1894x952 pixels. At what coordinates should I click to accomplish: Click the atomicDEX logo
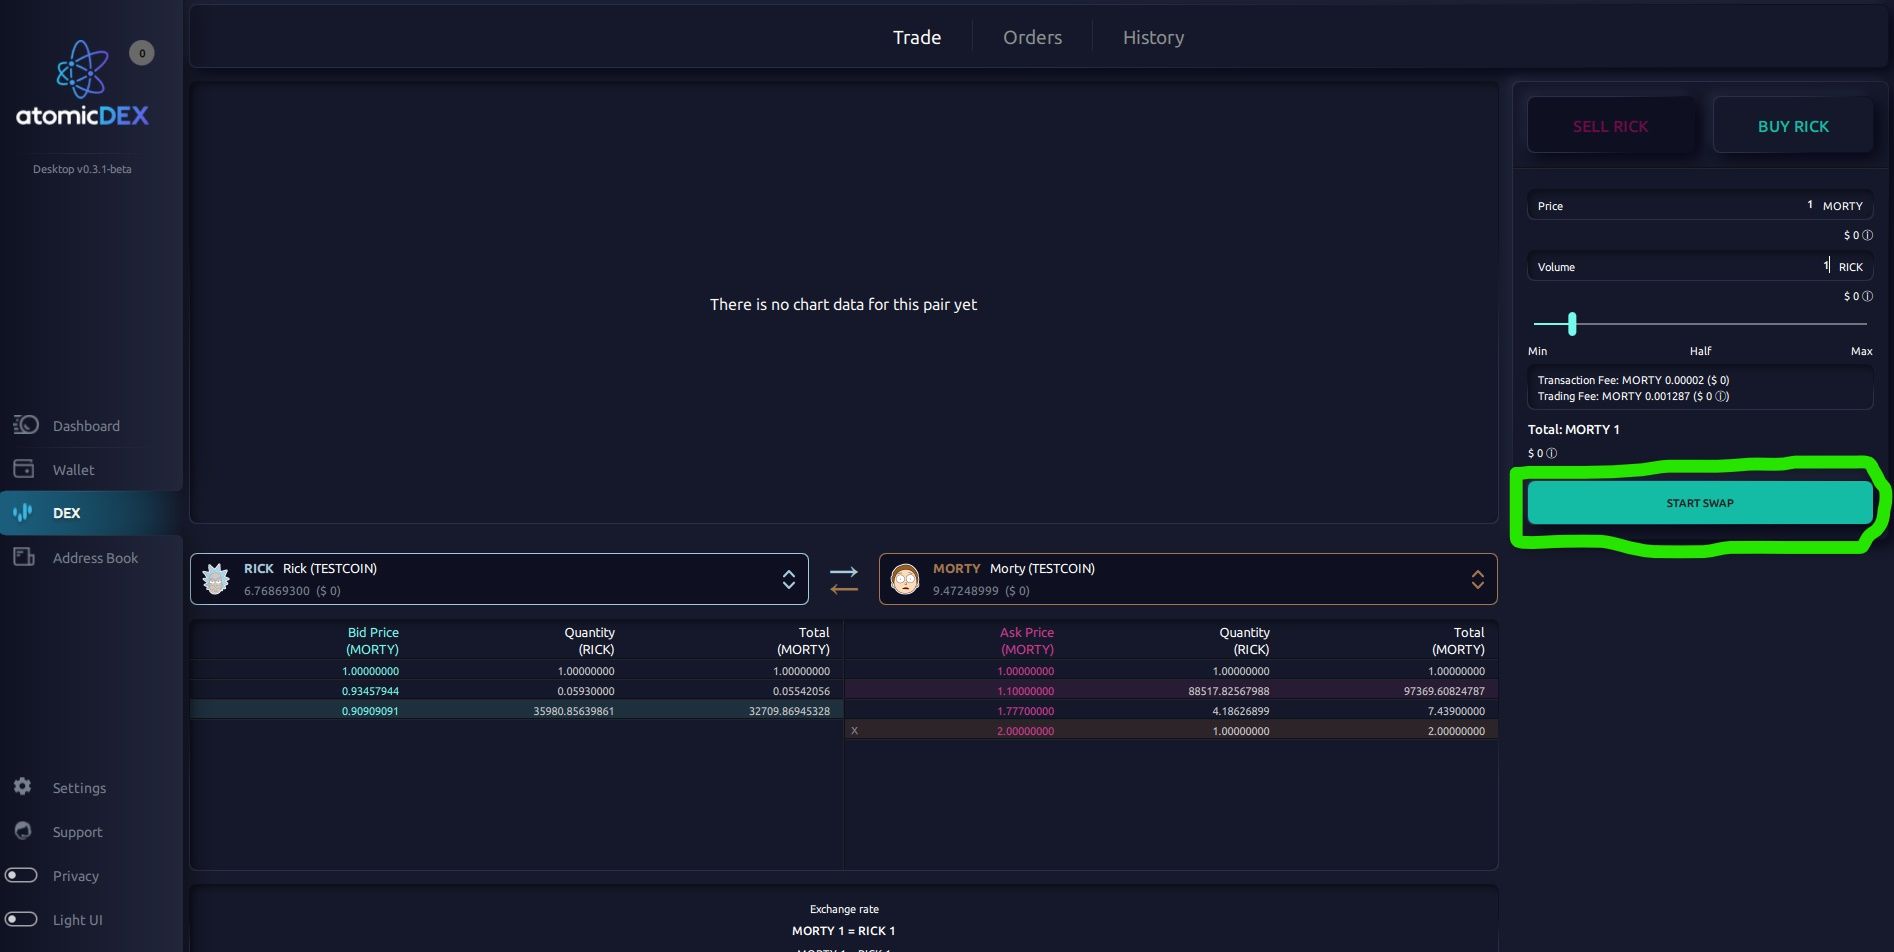coord(82,84)
